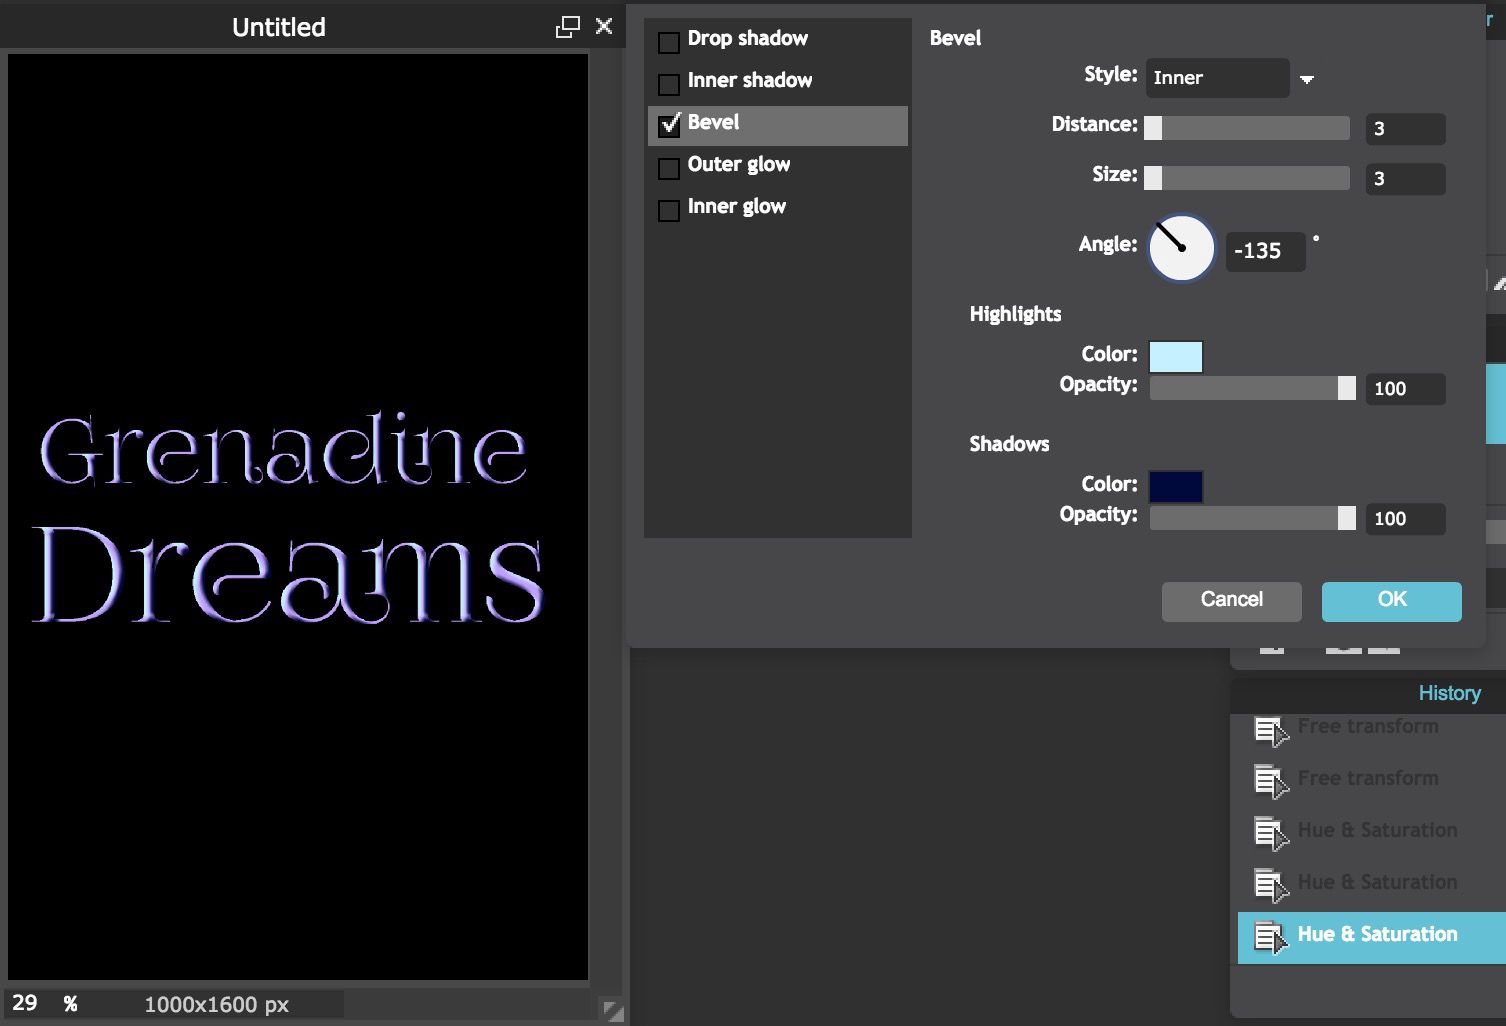Click the second Free transform history icon
The width and height of the screenshot is (1506, 1026).
point(1270,780)
